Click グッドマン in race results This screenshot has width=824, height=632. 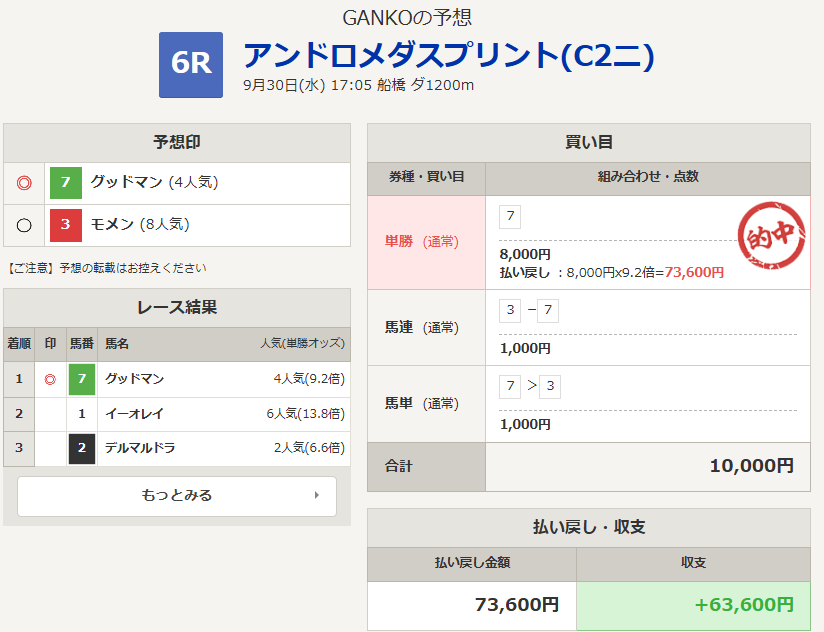[135, 379]
